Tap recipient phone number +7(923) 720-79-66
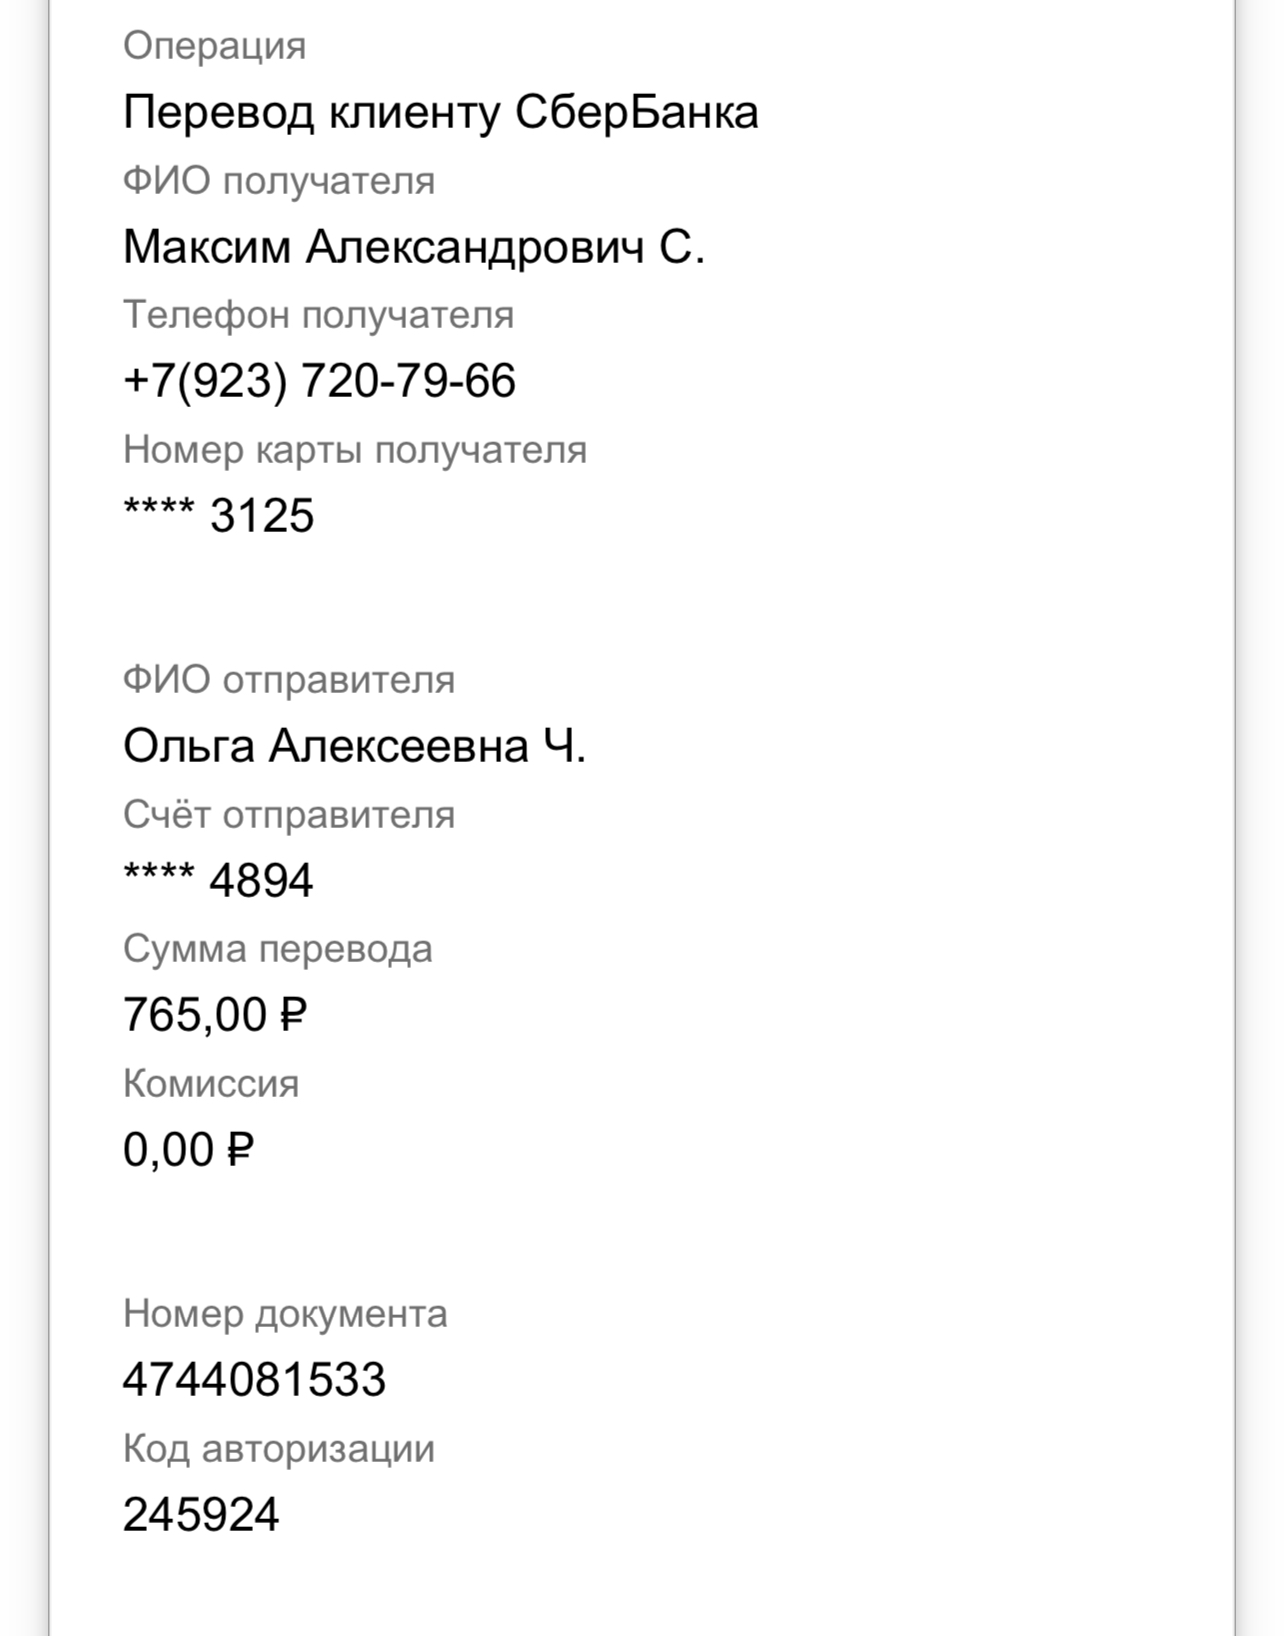Screen dimensions: 1284x1636 (x=319, y=381)
